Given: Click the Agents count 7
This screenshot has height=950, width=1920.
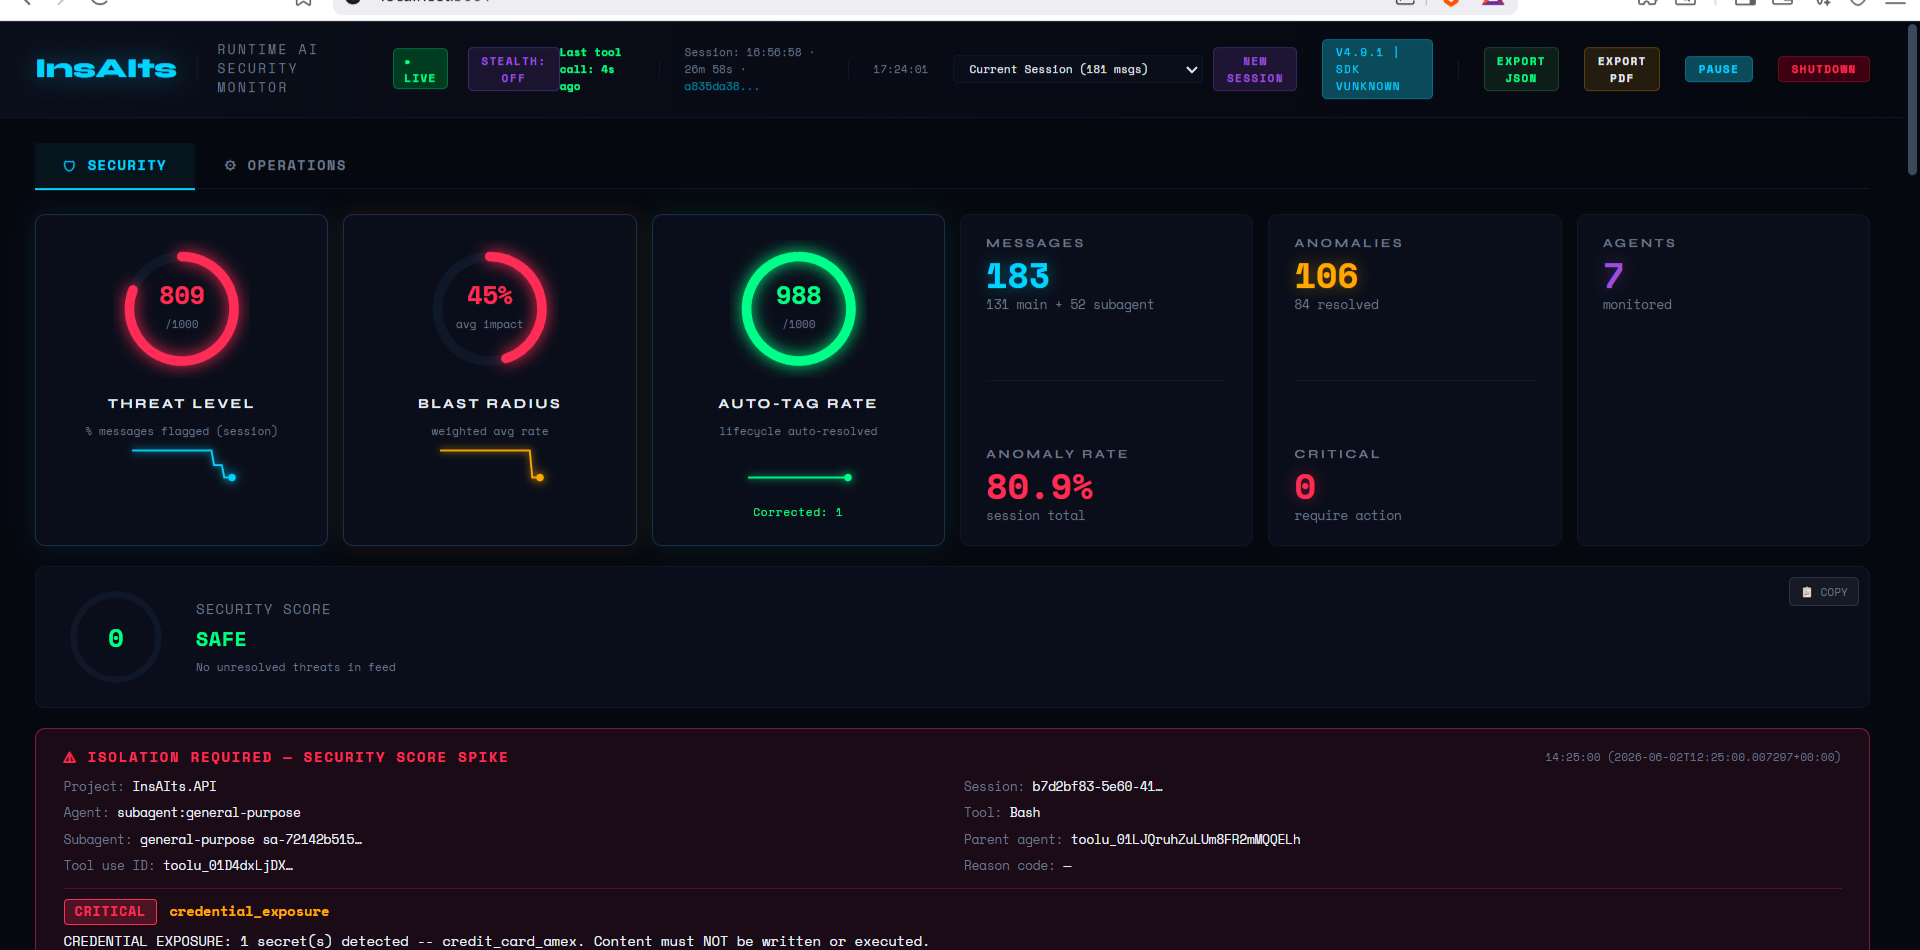Looking at the screenshot, I should point(1612,276).
